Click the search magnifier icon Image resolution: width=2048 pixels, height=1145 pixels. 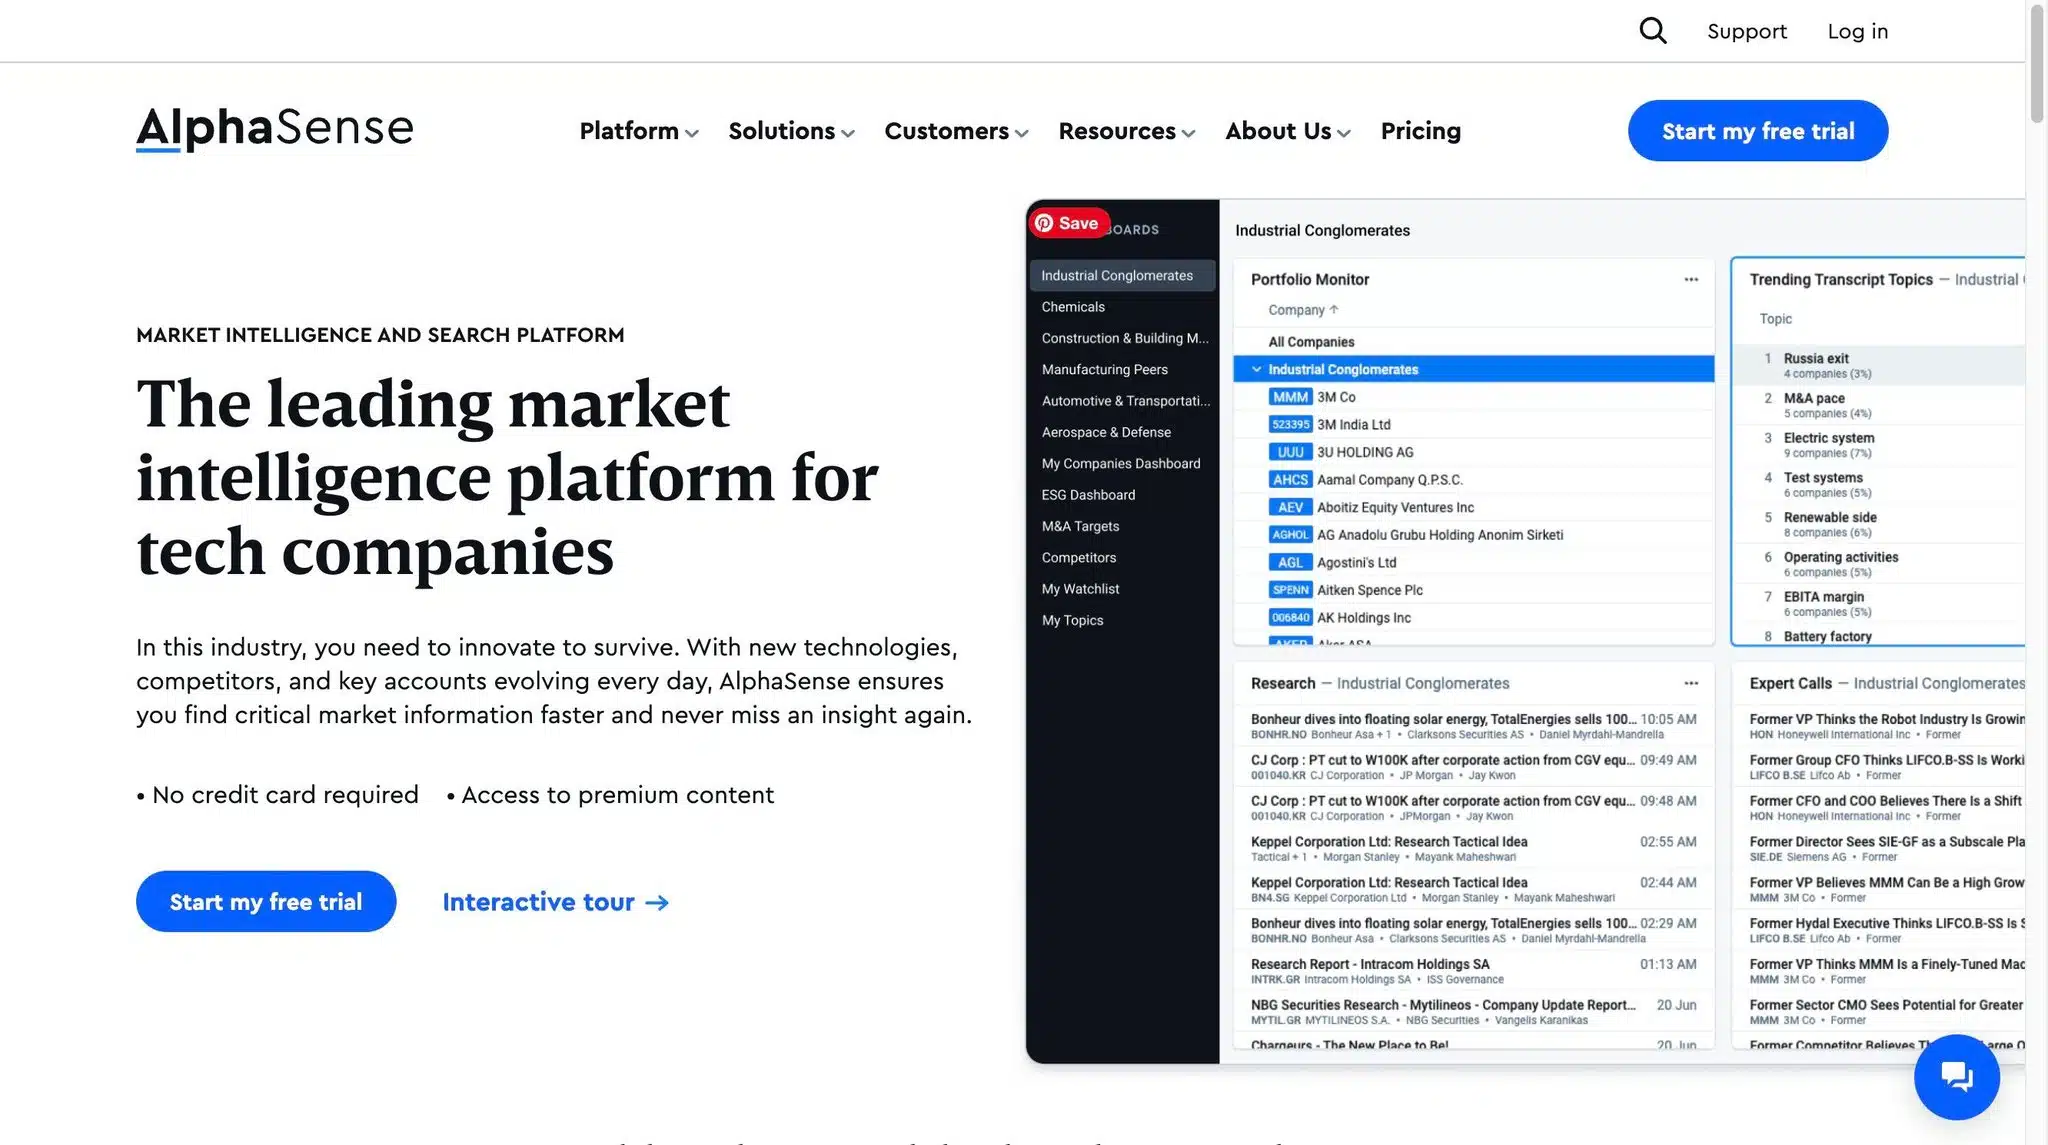(1653, 31)
